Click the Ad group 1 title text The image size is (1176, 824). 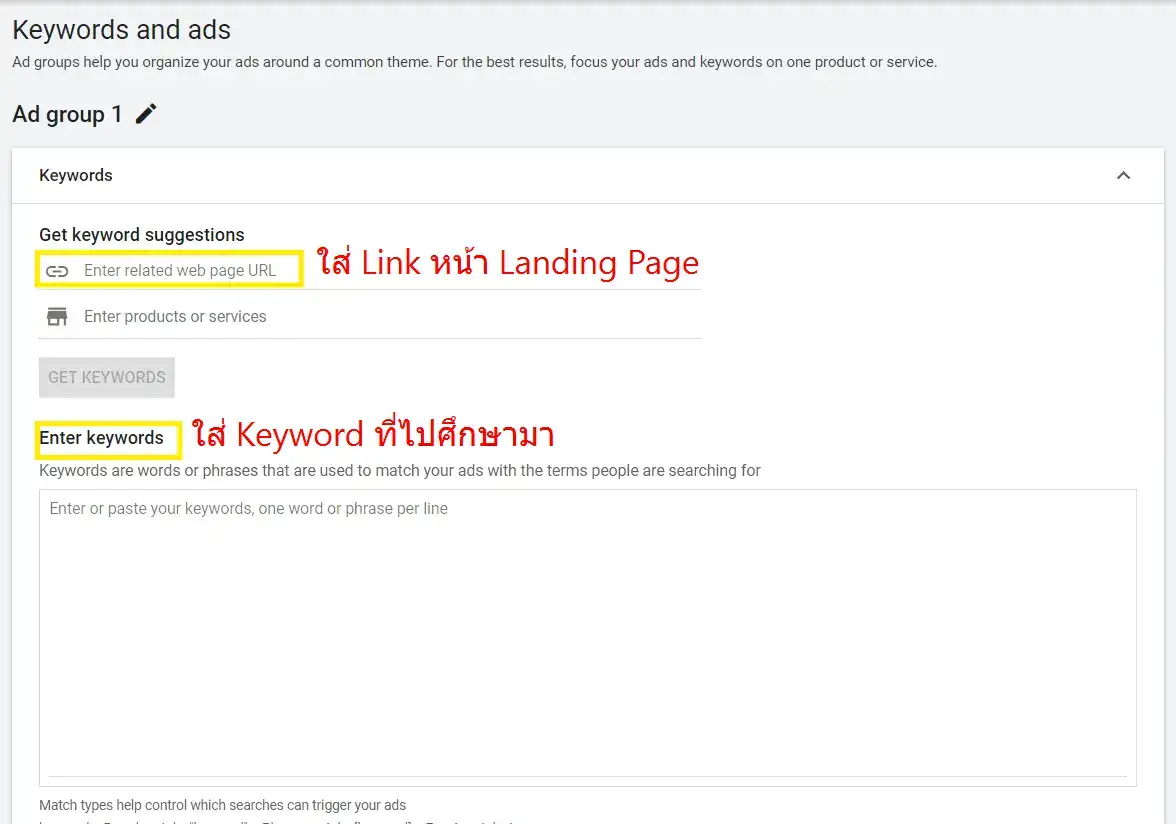tap(65, 113)
